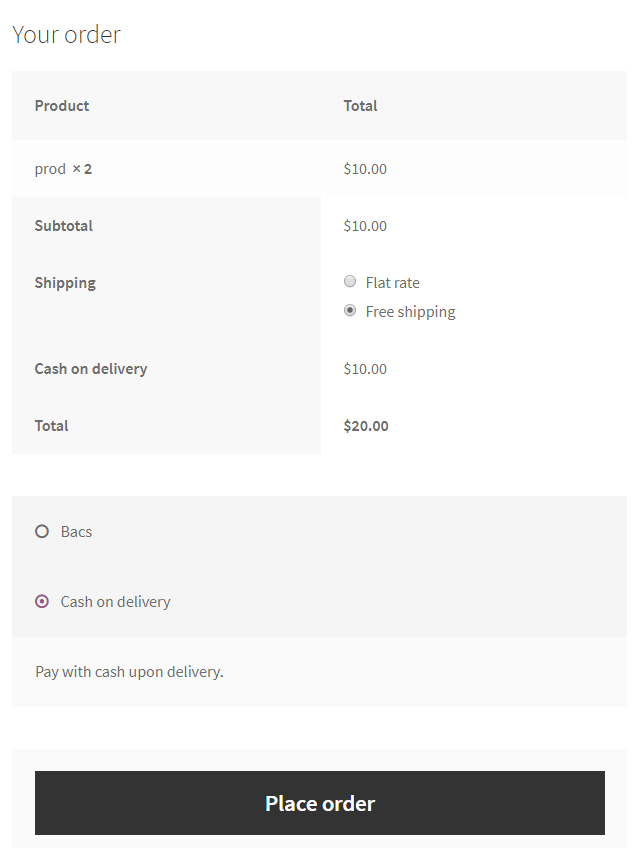The height and width of the screenshot is (848, 638).
Task: Select the Bacs payment radio button
Action: 42,531
